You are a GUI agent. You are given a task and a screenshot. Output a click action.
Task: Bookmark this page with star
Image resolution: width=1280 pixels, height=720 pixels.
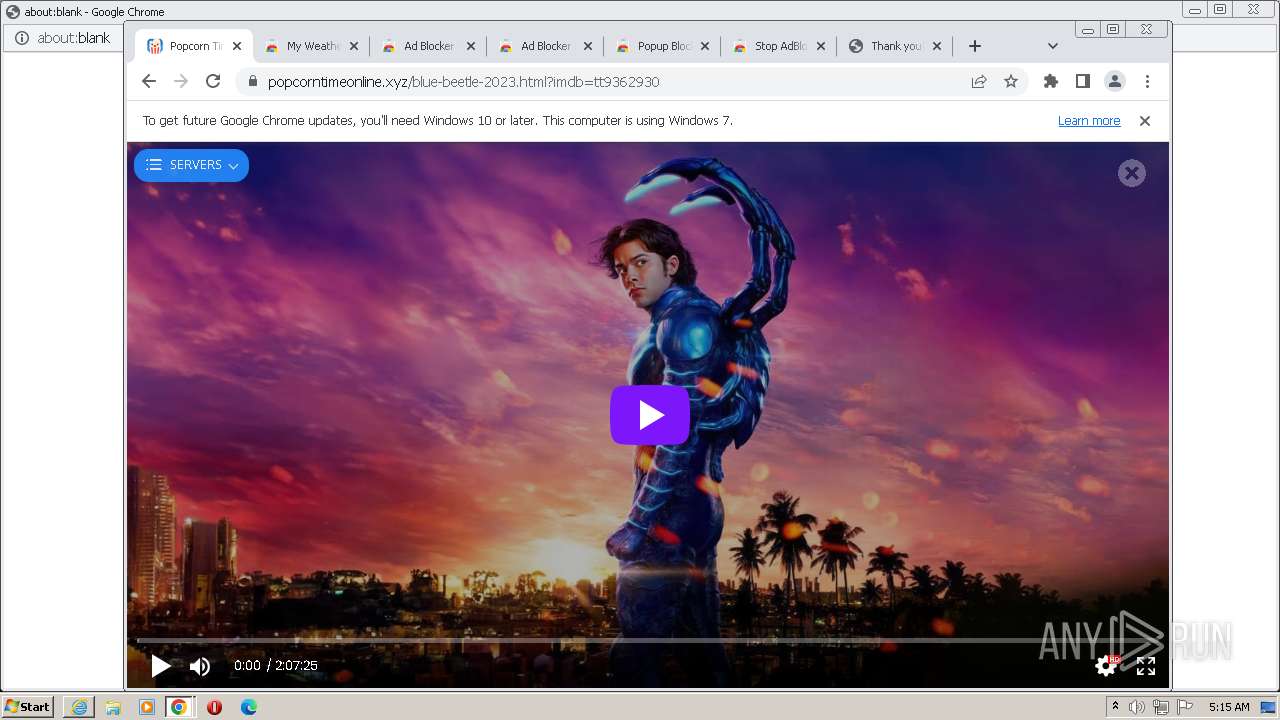click(1011, 82)
